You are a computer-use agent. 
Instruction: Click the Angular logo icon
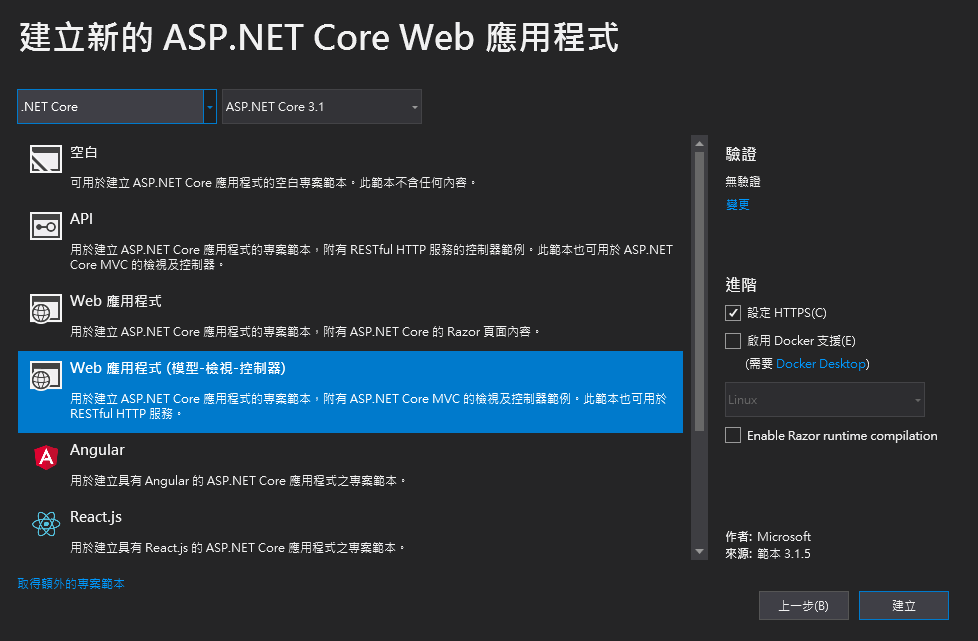tap(46, 457)
